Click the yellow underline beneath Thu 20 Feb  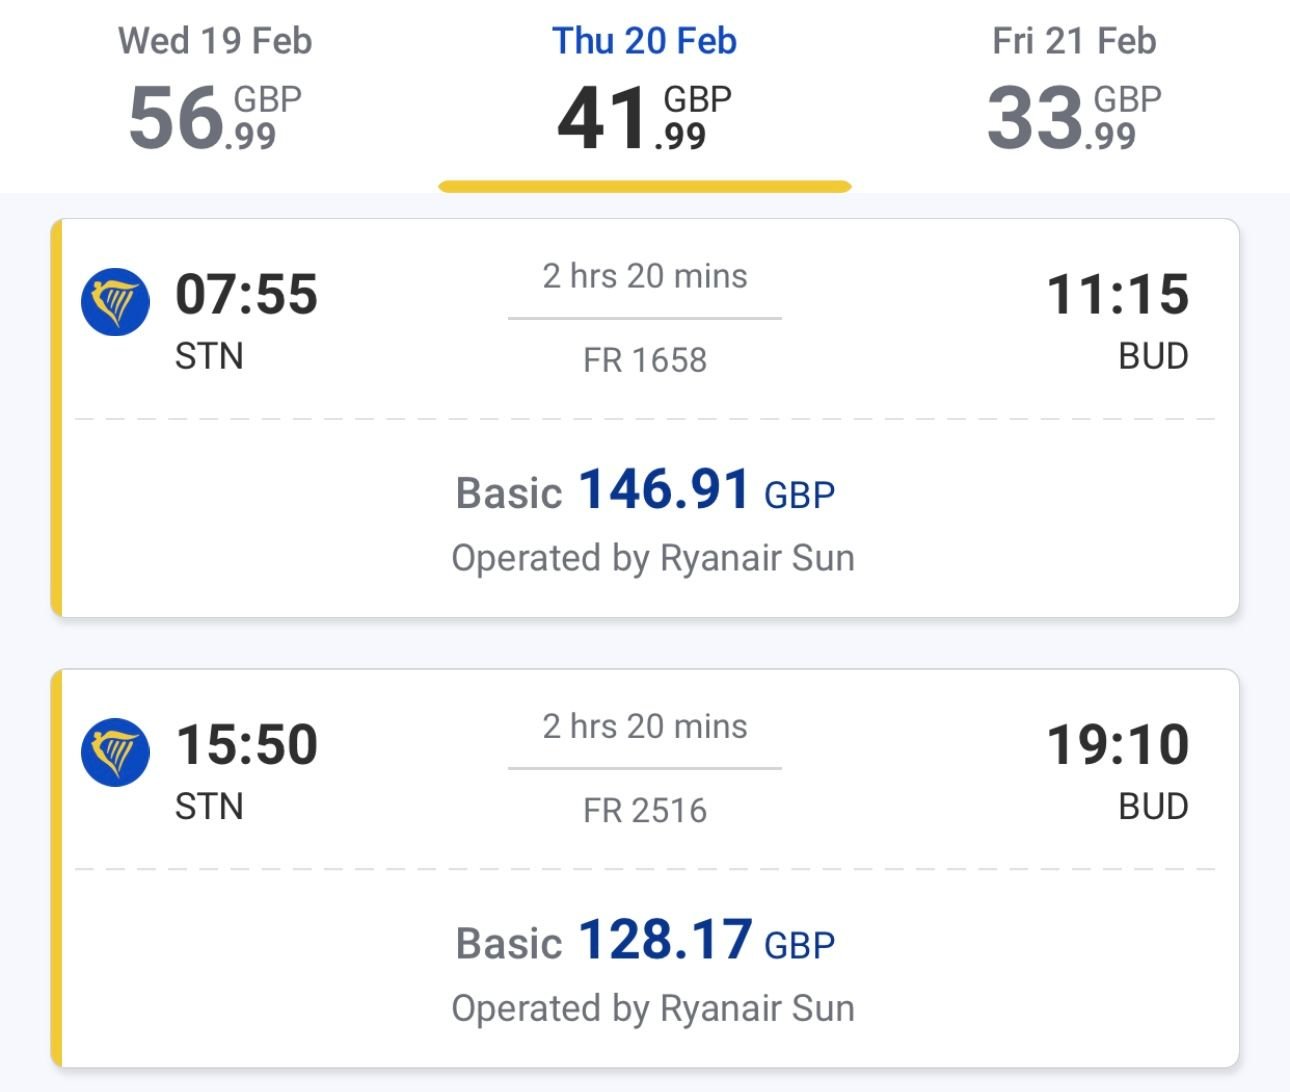(645, 184)
